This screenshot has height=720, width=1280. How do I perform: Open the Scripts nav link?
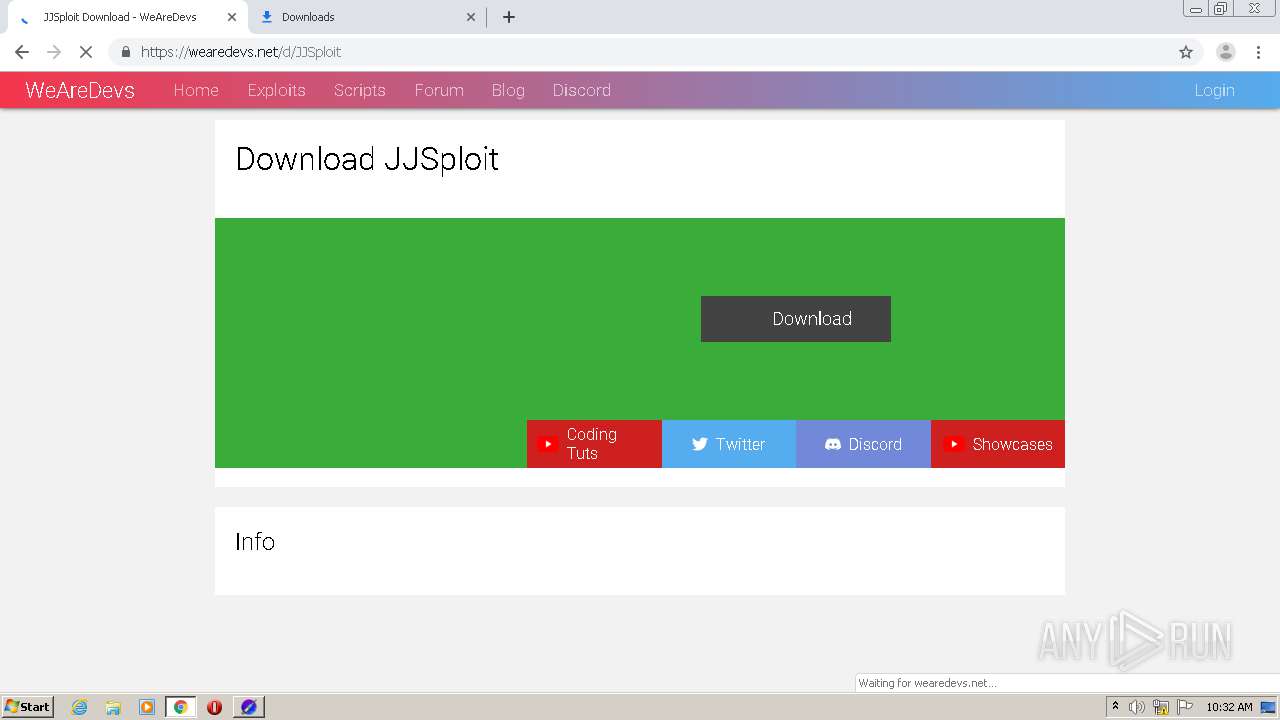coord(360,90)
